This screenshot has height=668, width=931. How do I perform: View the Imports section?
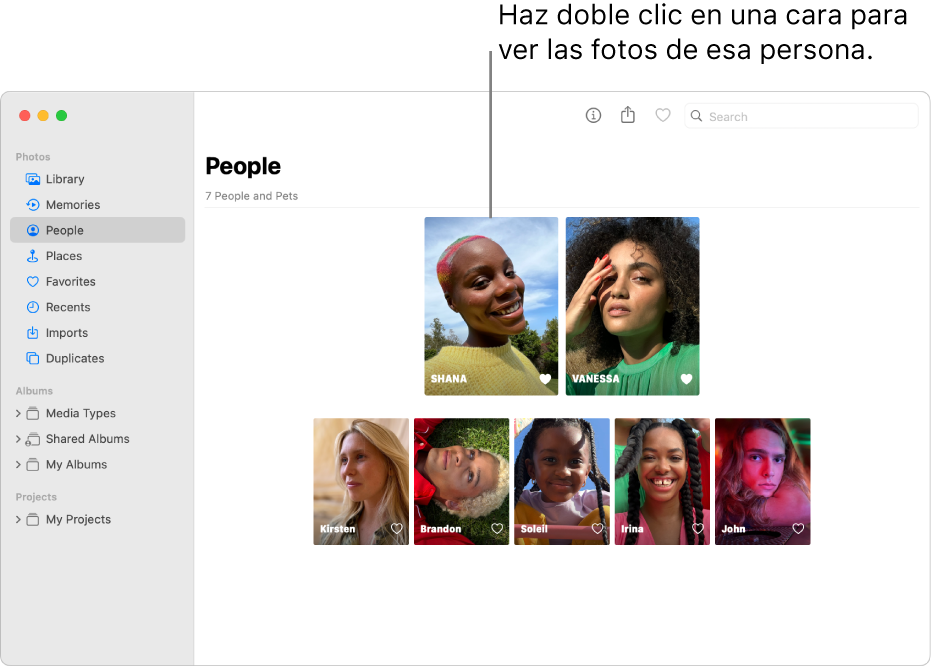tap(66, 332)
